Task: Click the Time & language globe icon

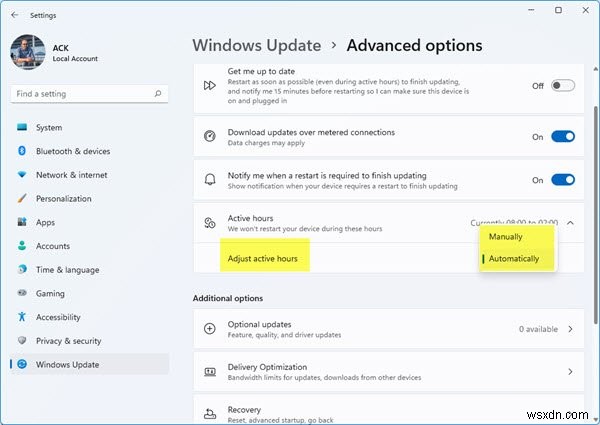Action: click(22, 269)
